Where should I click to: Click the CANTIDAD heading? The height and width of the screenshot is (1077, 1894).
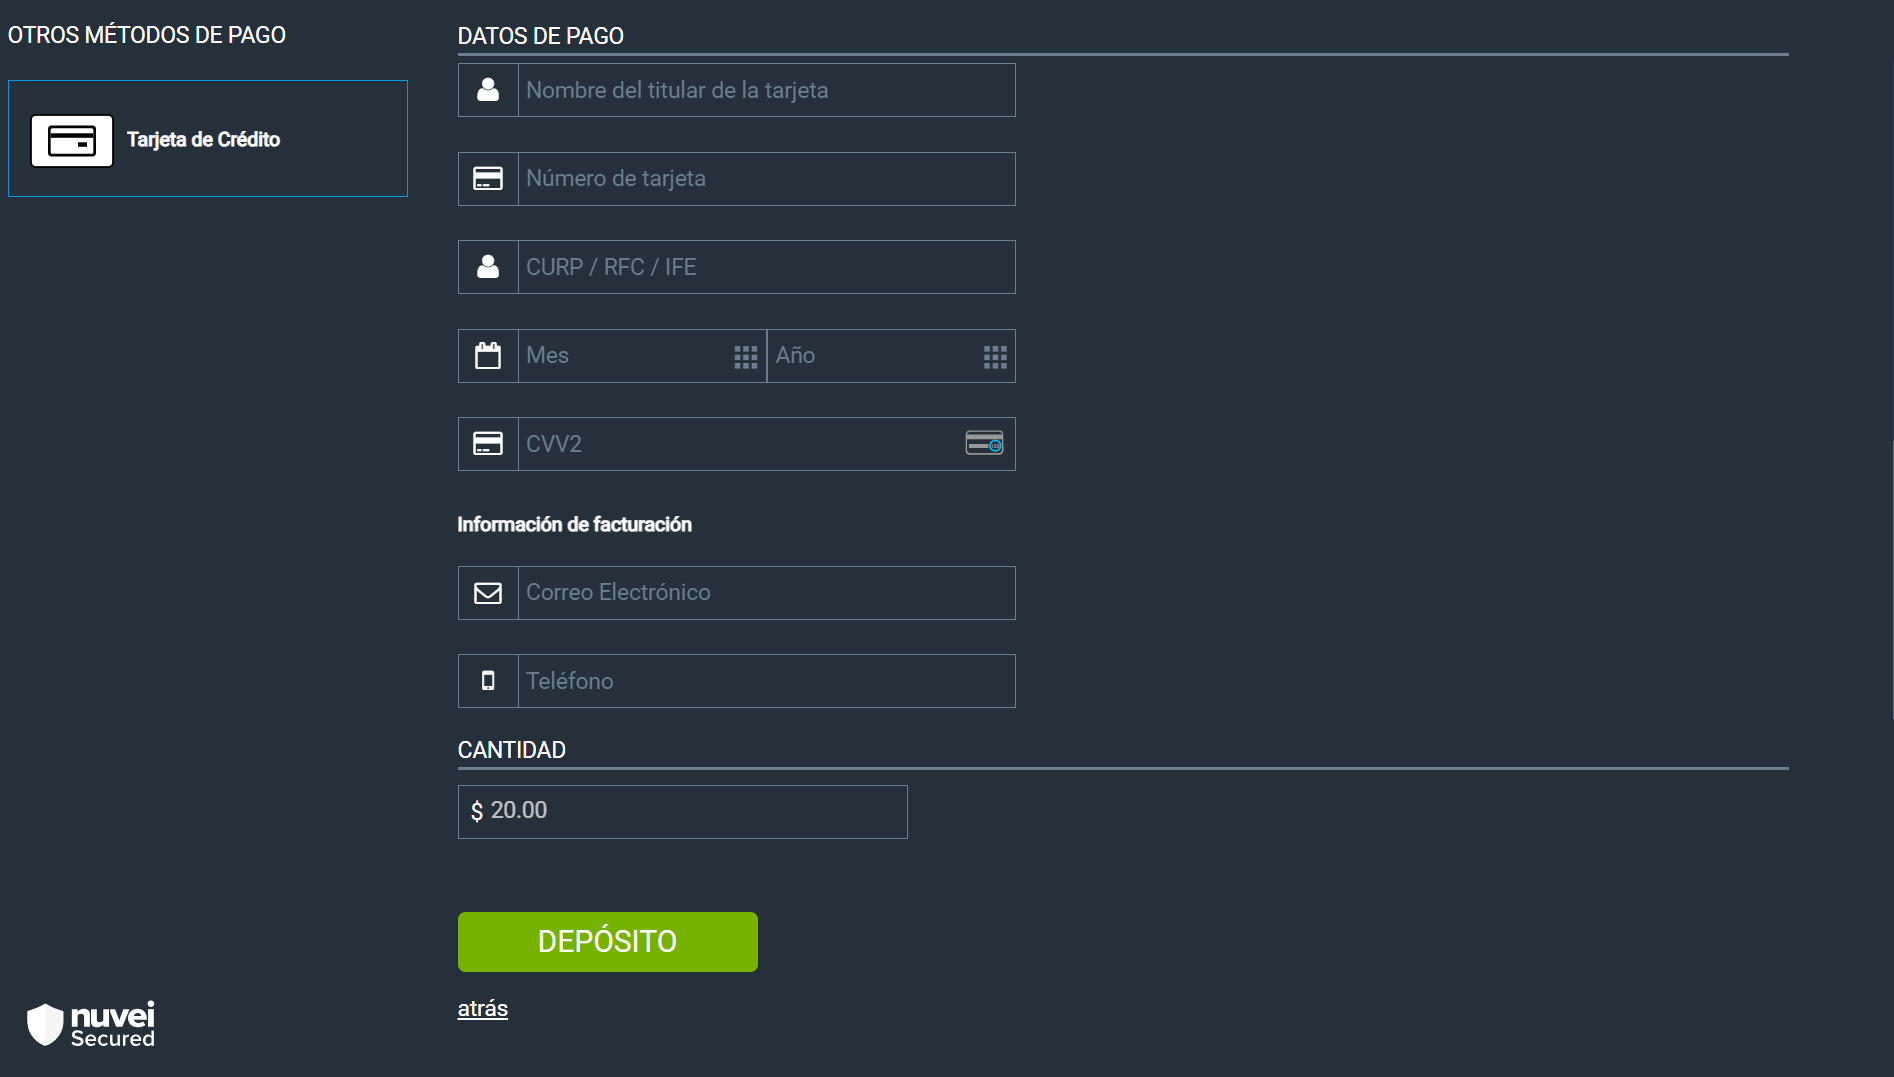tap(512, 750)
